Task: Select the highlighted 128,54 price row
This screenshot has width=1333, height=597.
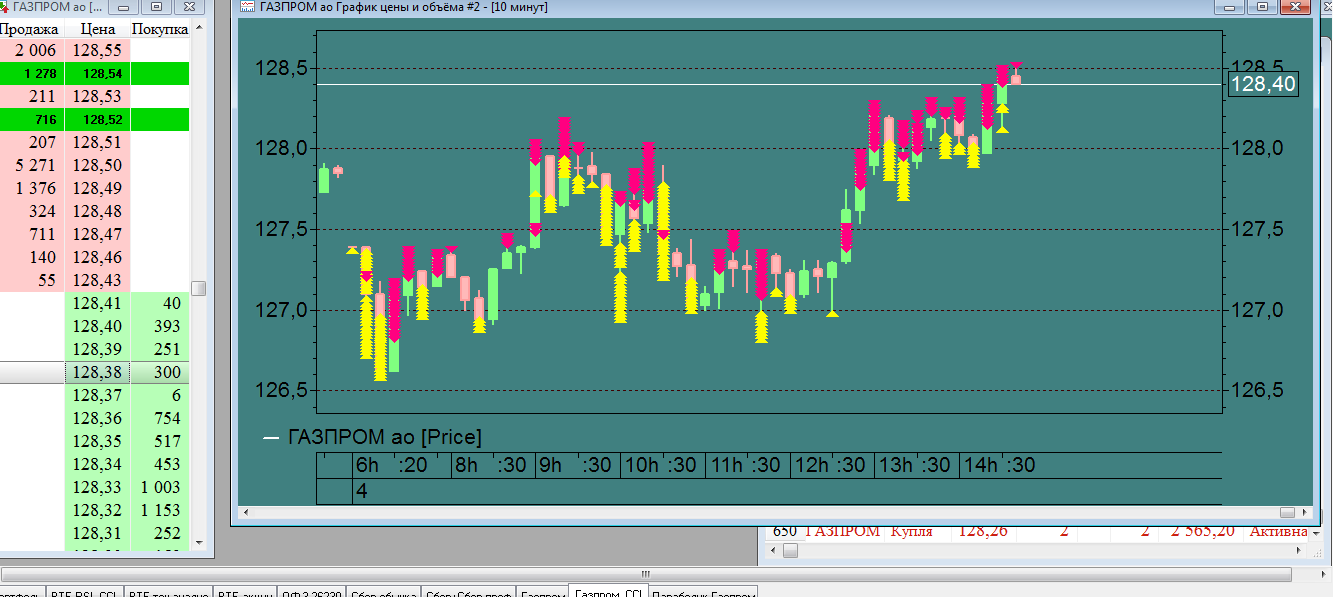Action: [x=95, y=73]
